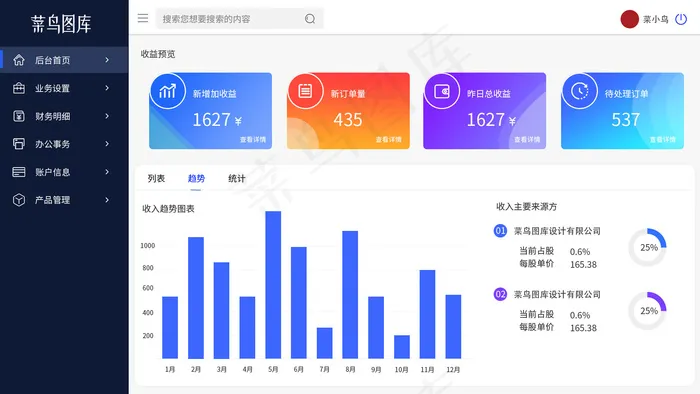
Task: Click the purple 02 badge
Action: pyautogui.click(x=500, y=294)
